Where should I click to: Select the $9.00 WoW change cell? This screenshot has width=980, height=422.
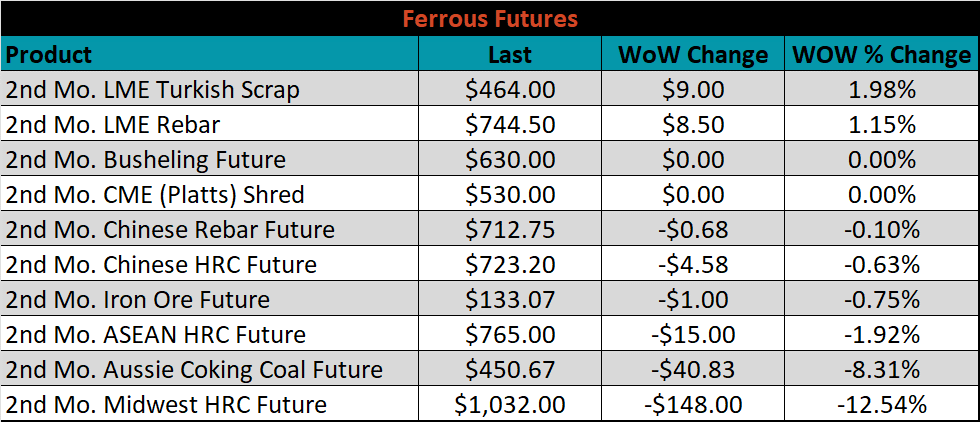[693, 89]
